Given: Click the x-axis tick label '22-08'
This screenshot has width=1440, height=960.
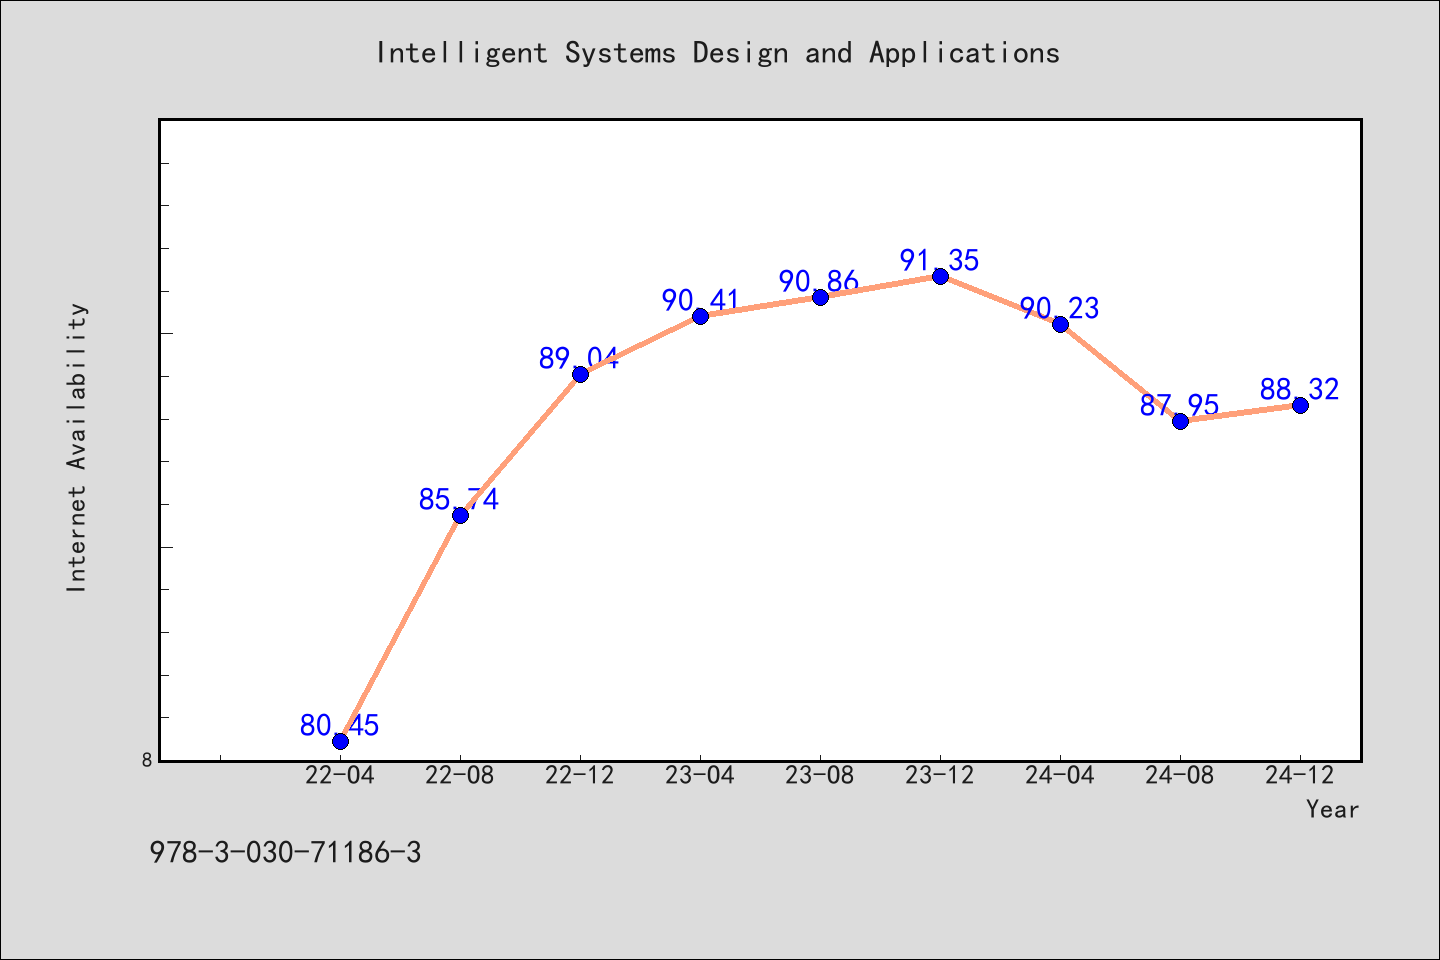Looking at the screenshot, I should tap(460, 776).
